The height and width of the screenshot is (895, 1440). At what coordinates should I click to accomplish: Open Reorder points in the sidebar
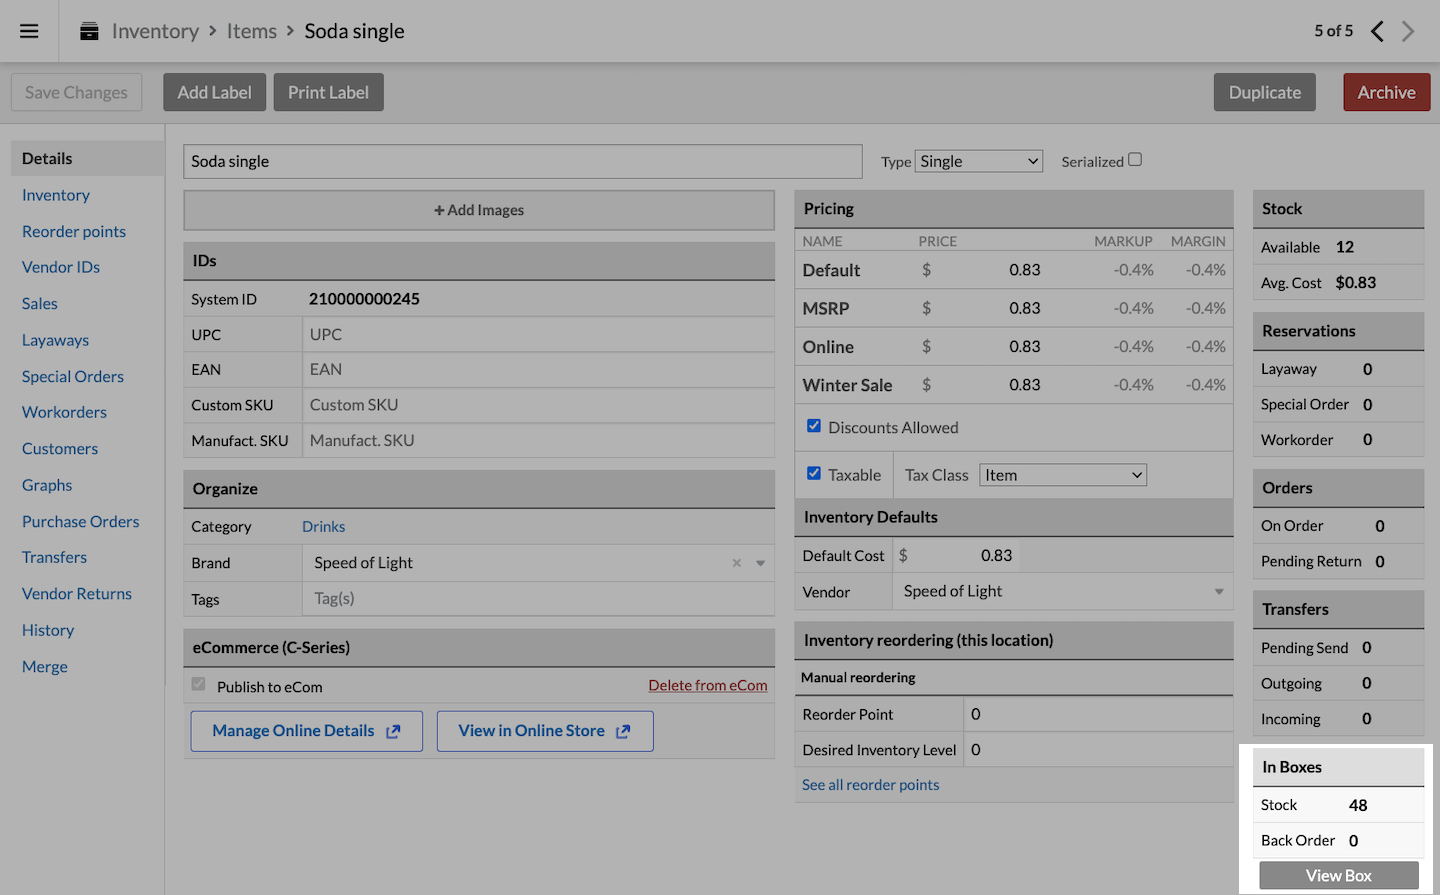click(74, 231)
